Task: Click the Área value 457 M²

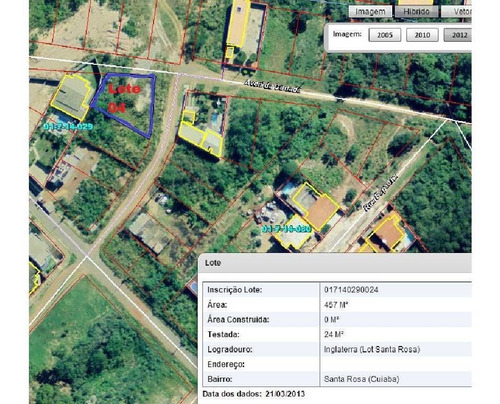Action: click(336, 305)
